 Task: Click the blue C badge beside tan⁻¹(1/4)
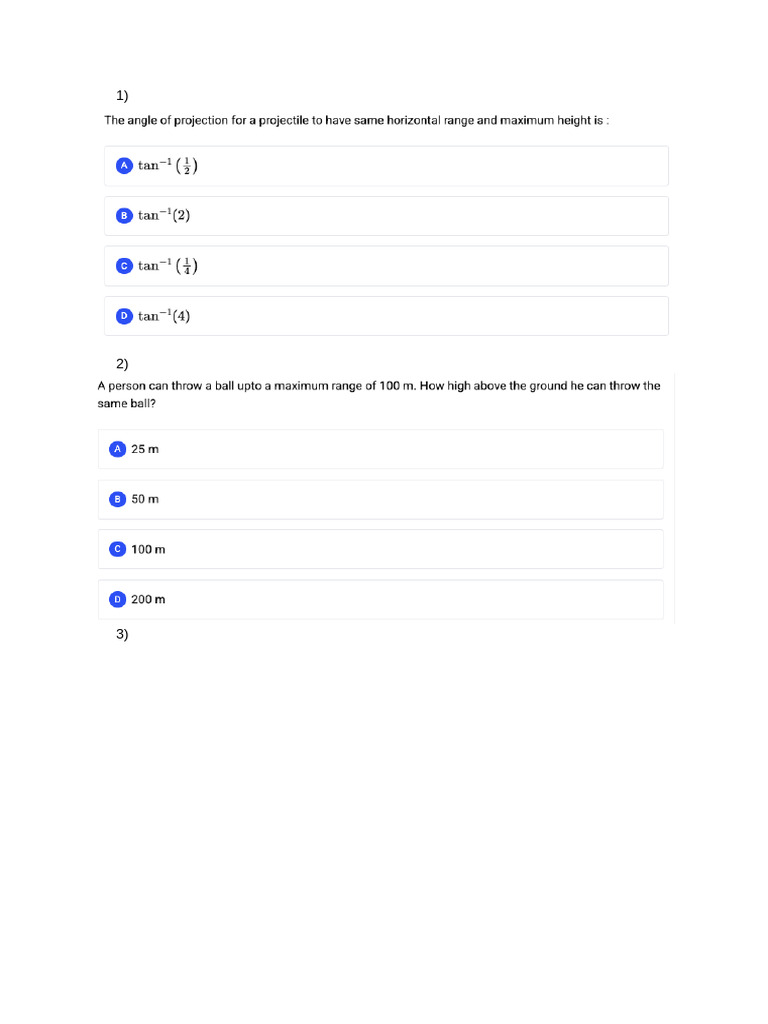point(124,266)
